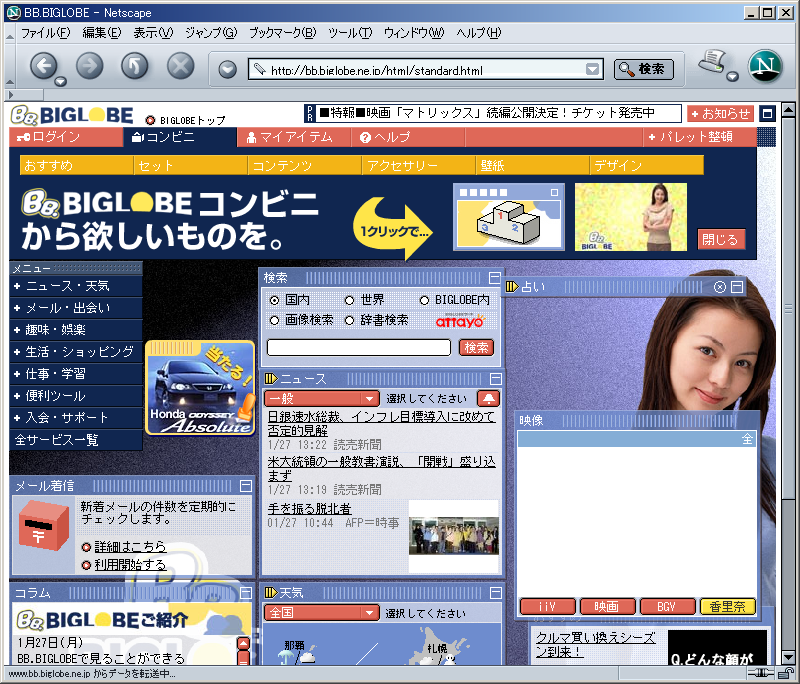Open the アクセサリー category tab

tap(419, 165)
